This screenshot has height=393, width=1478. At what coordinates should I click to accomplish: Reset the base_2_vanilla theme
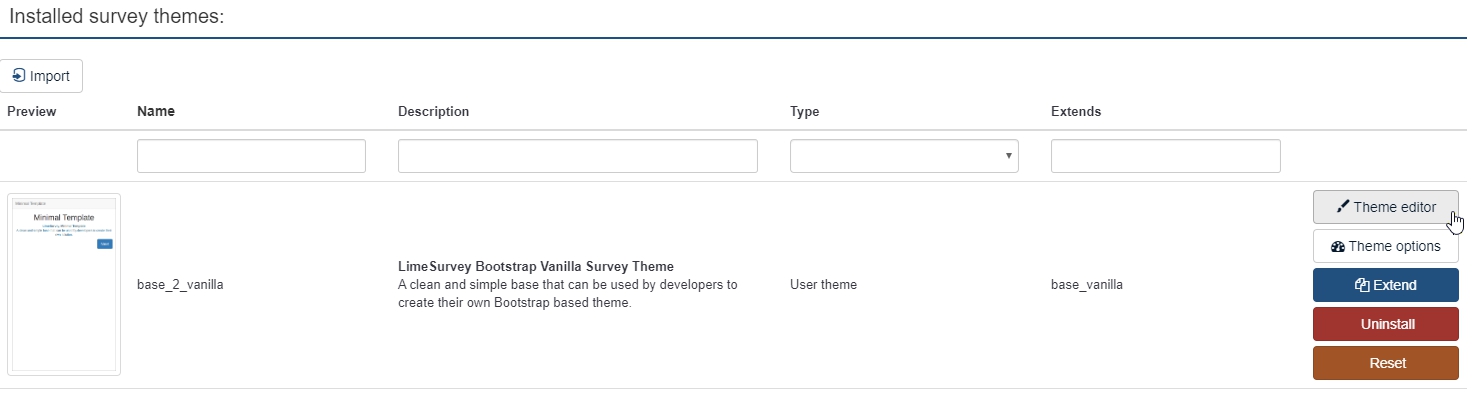tap(1386, 363)
